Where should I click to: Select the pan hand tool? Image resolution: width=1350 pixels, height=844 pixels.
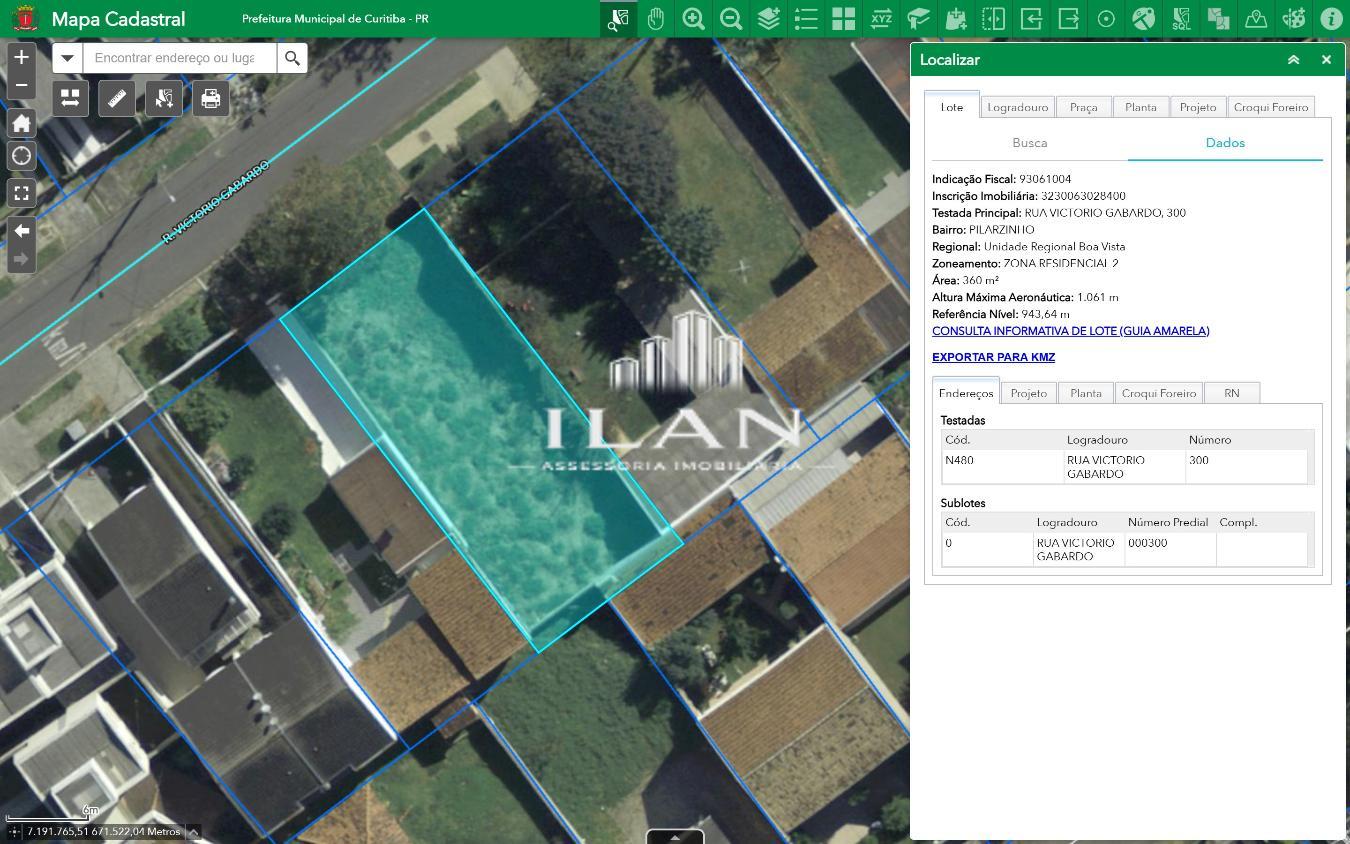tap(656, 18)
